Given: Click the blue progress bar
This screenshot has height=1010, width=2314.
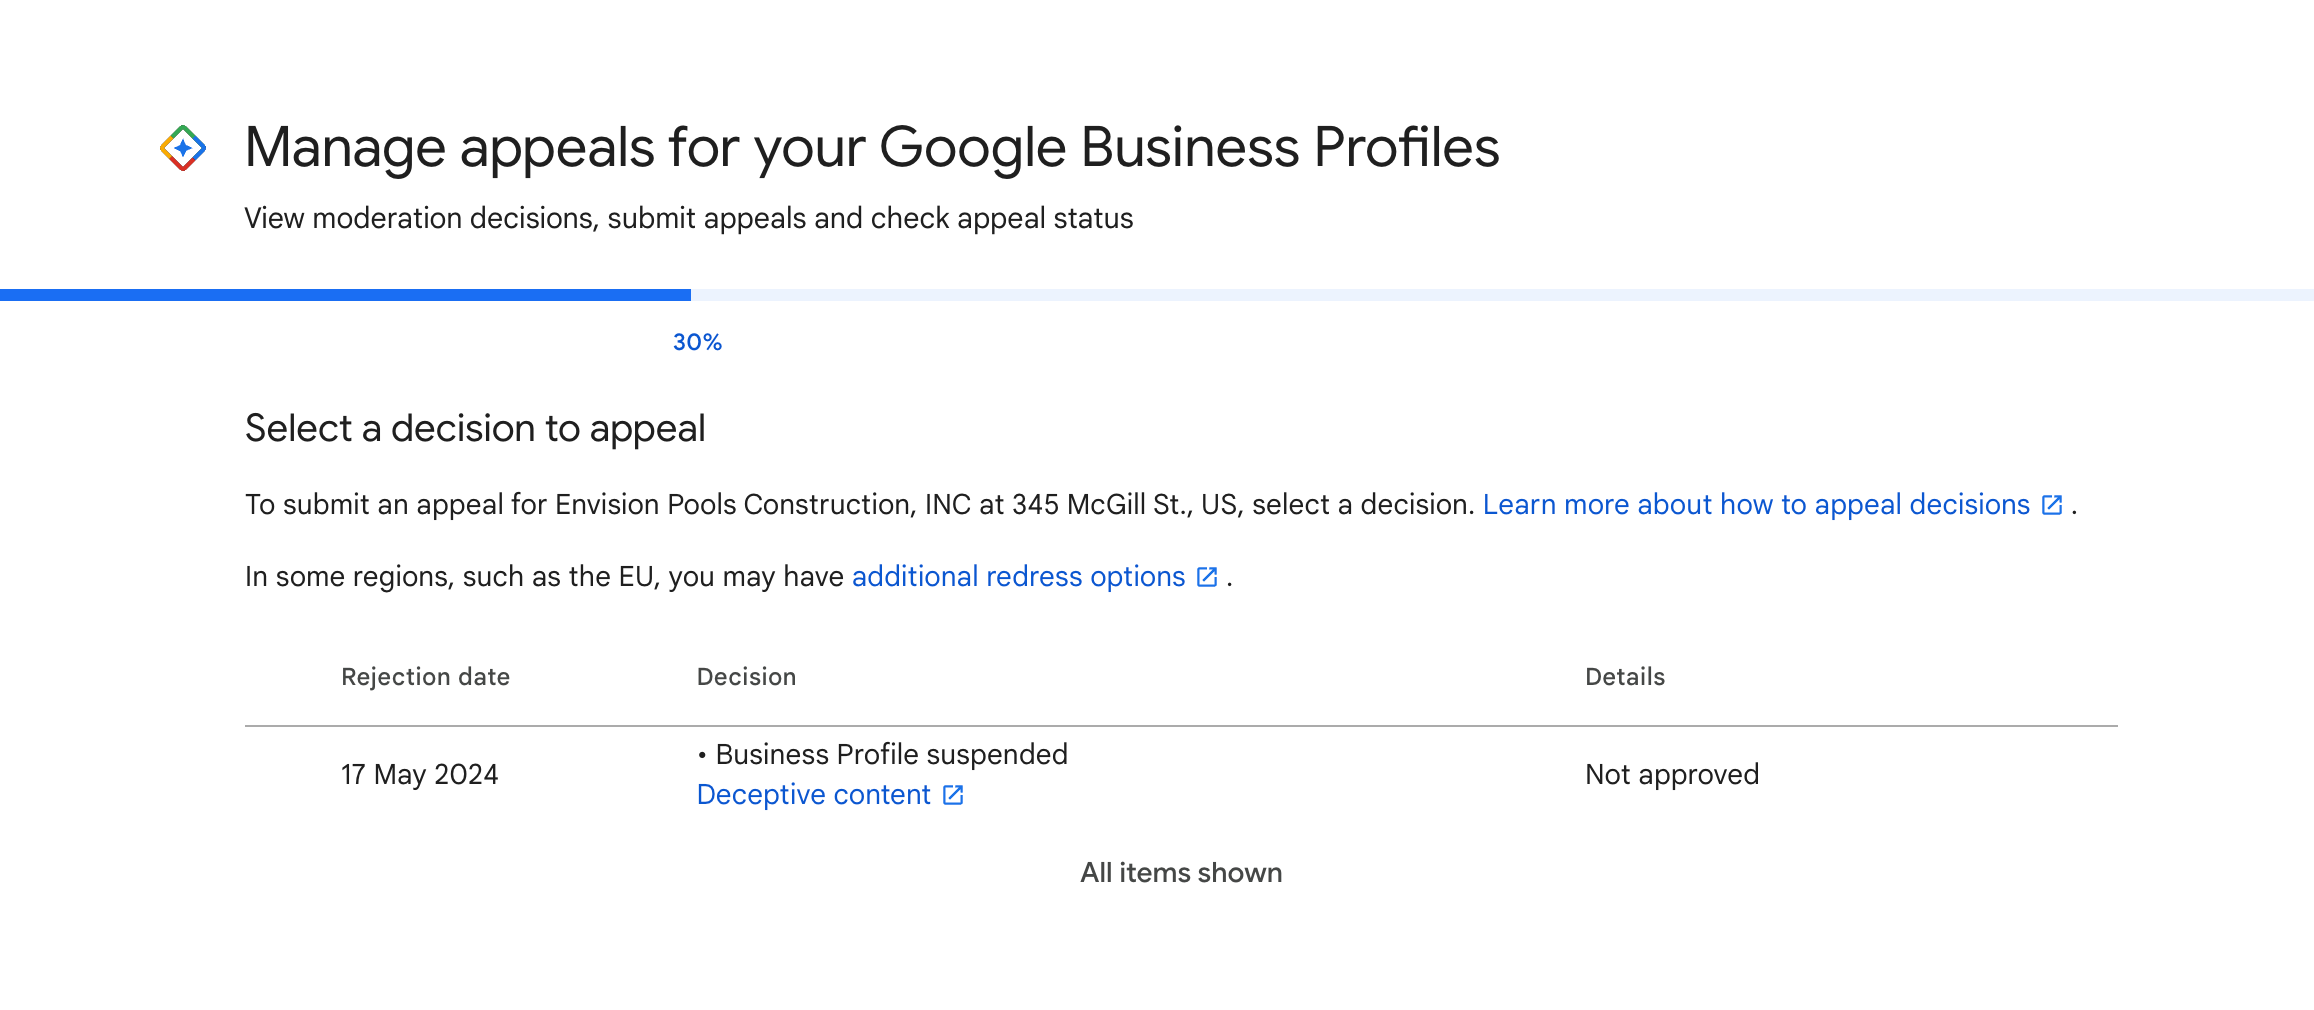Looking at the screenshot, I should pos(345,295).
